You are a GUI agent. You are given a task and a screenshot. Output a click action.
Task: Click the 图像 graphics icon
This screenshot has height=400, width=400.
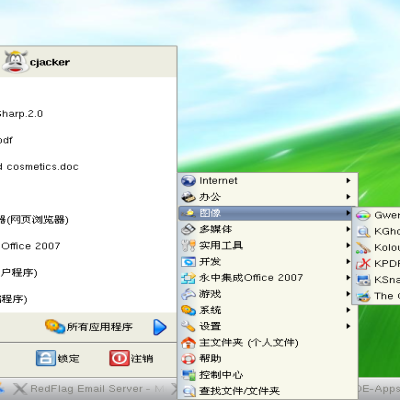click(x=188, y=213)
